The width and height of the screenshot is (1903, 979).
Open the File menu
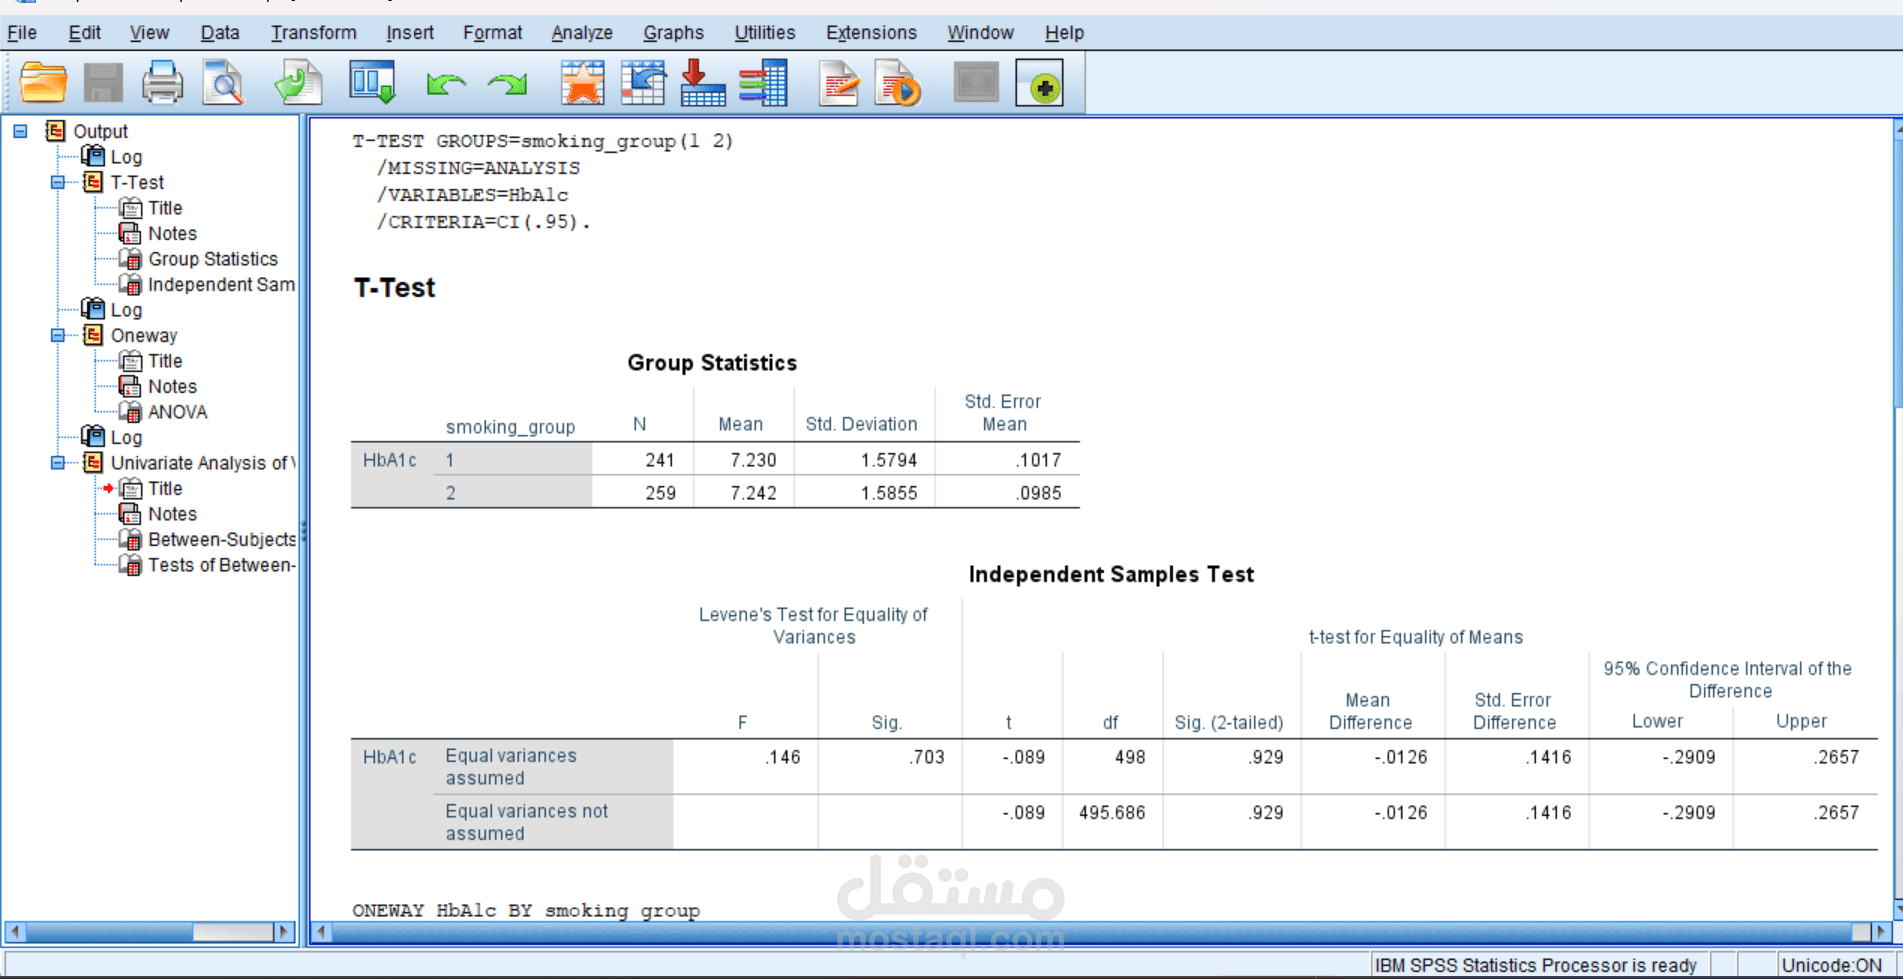22,33
